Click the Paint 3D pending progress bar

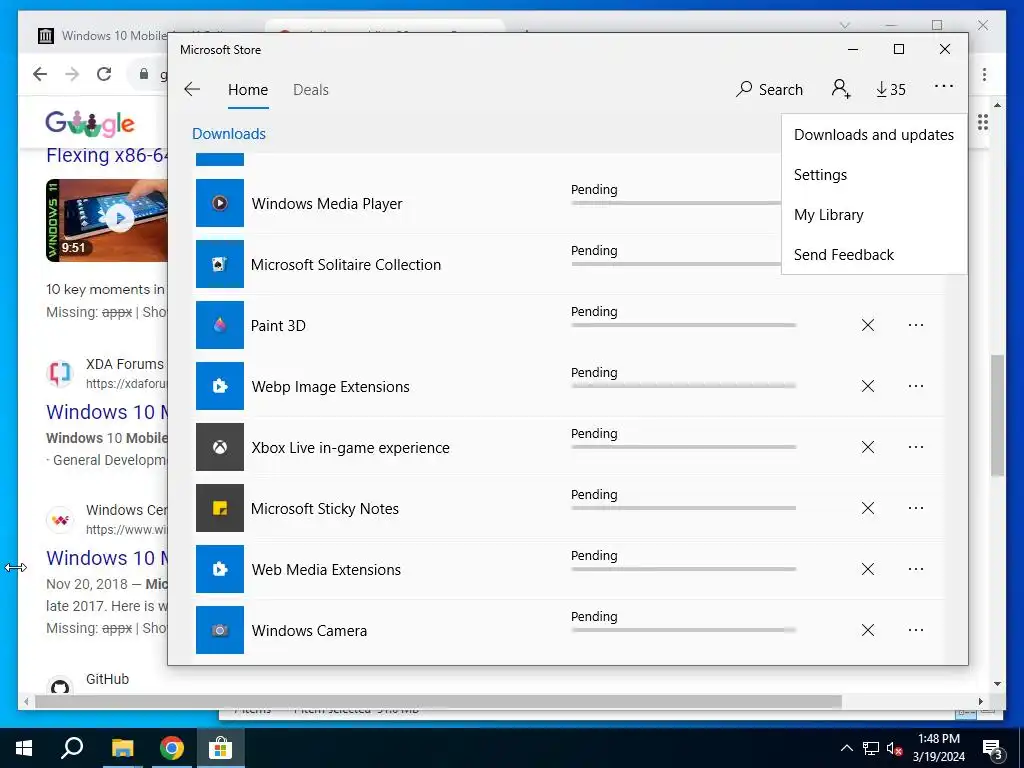coord(683,325)
